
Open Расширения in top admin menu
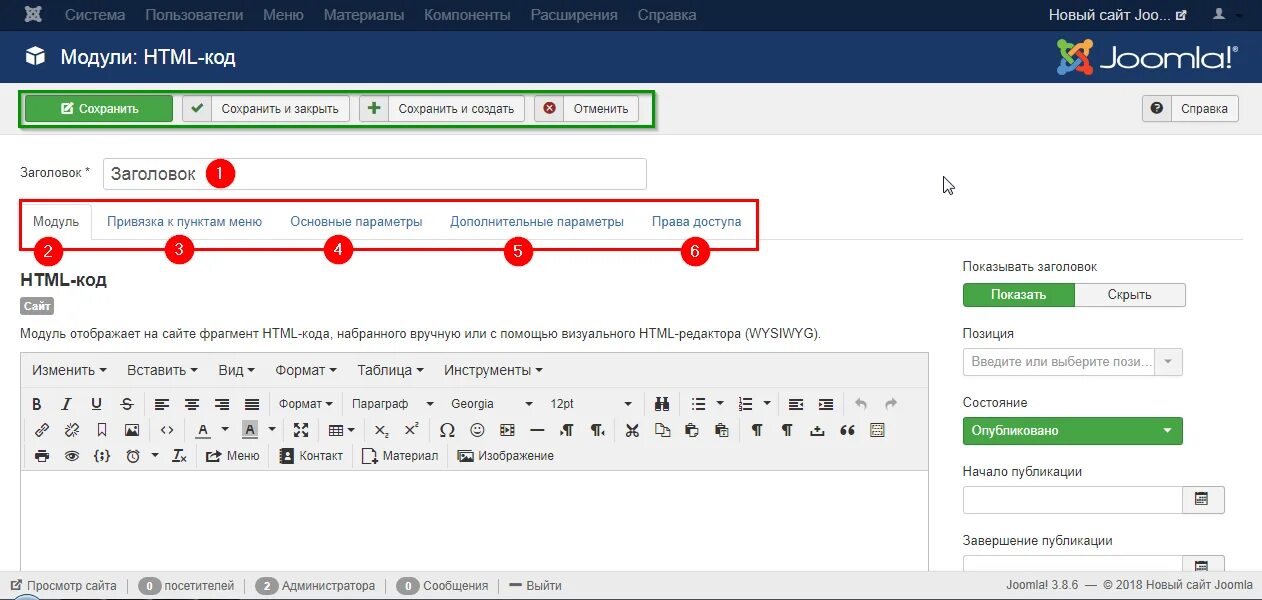(x=574, y=15)
